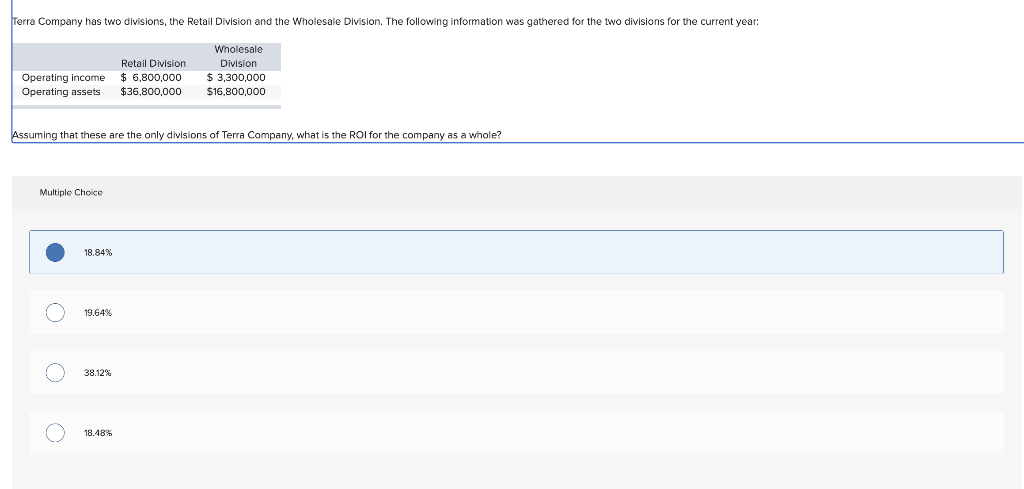The image size is (1024, 489).
Task: Click the $16,800,000 wholesale assets value
Action: [x=236, y=92]
